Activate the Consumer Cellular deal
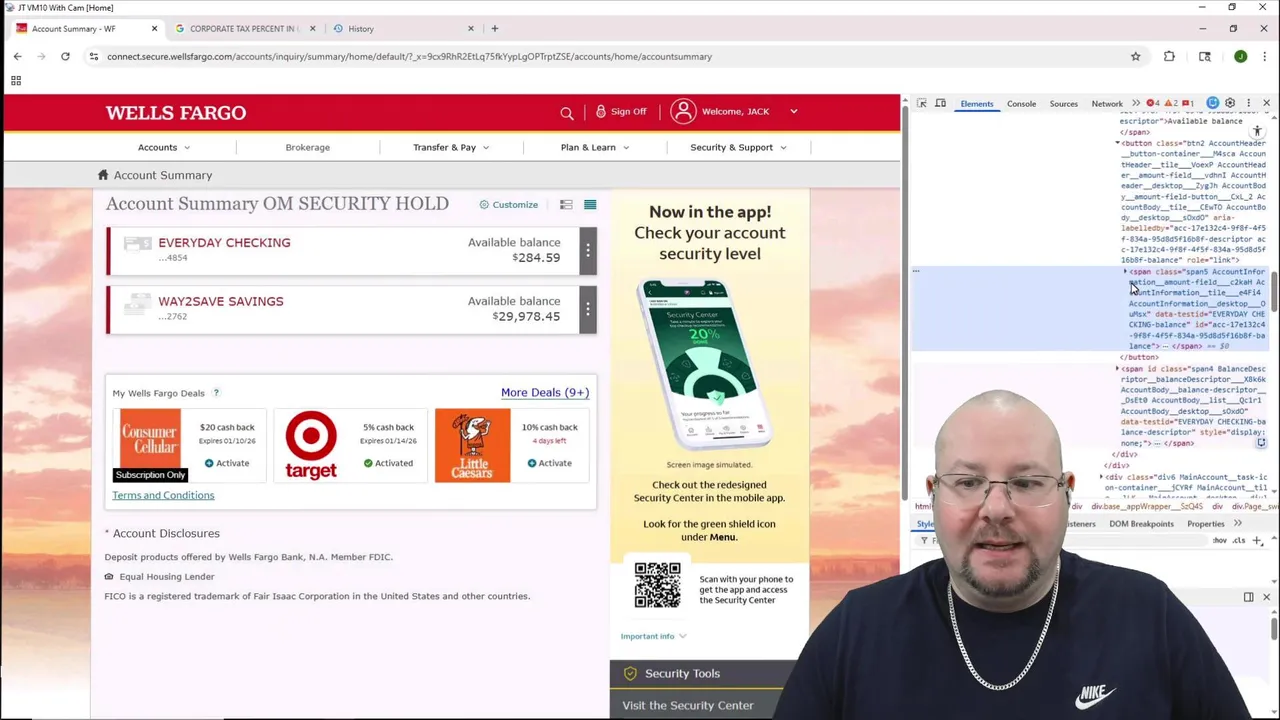 click(x=226, y=463)
